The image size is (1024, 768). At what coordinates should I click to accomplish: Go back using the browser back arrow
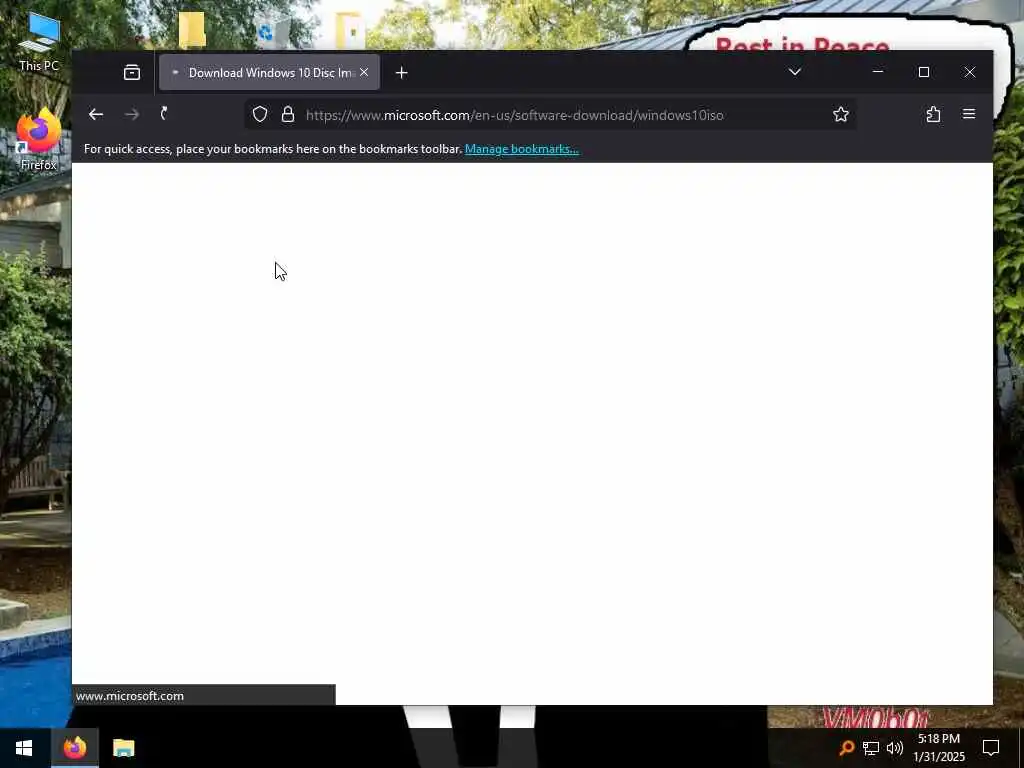click(x=96, y=114)
